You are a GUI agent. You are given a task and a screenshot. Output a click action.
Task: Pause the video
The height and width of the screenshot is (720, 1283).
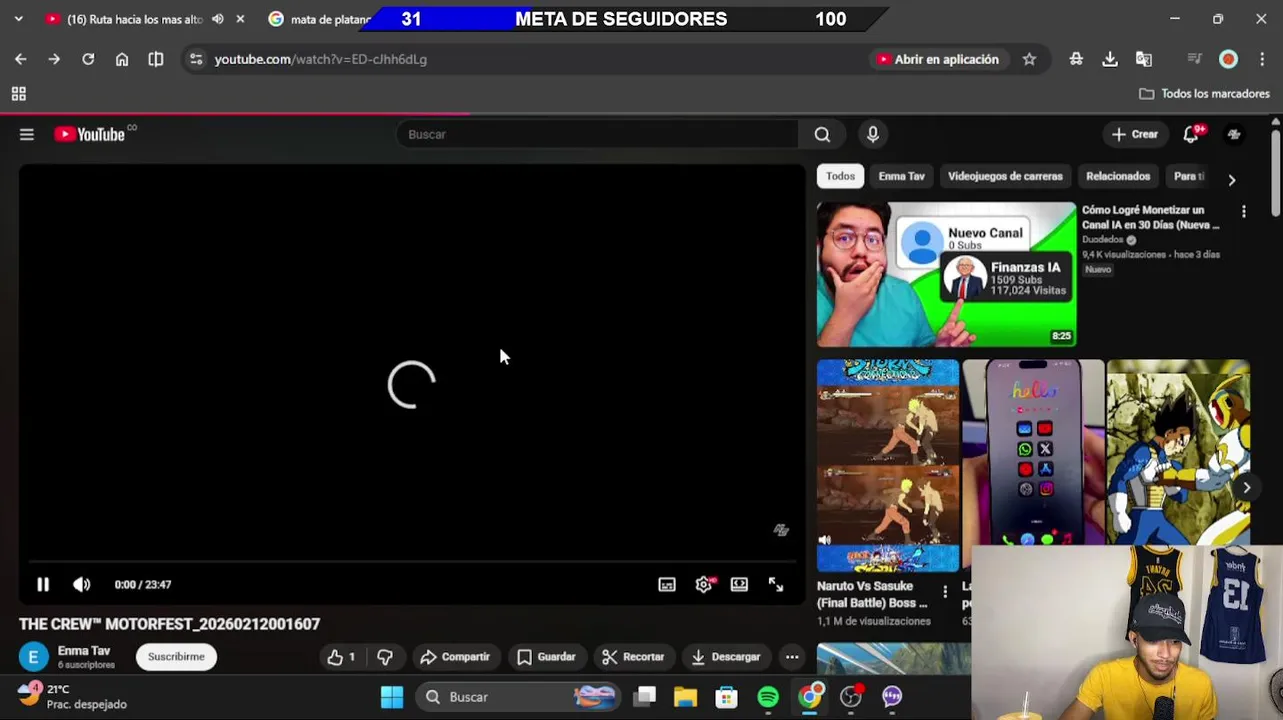pos(43,585)
